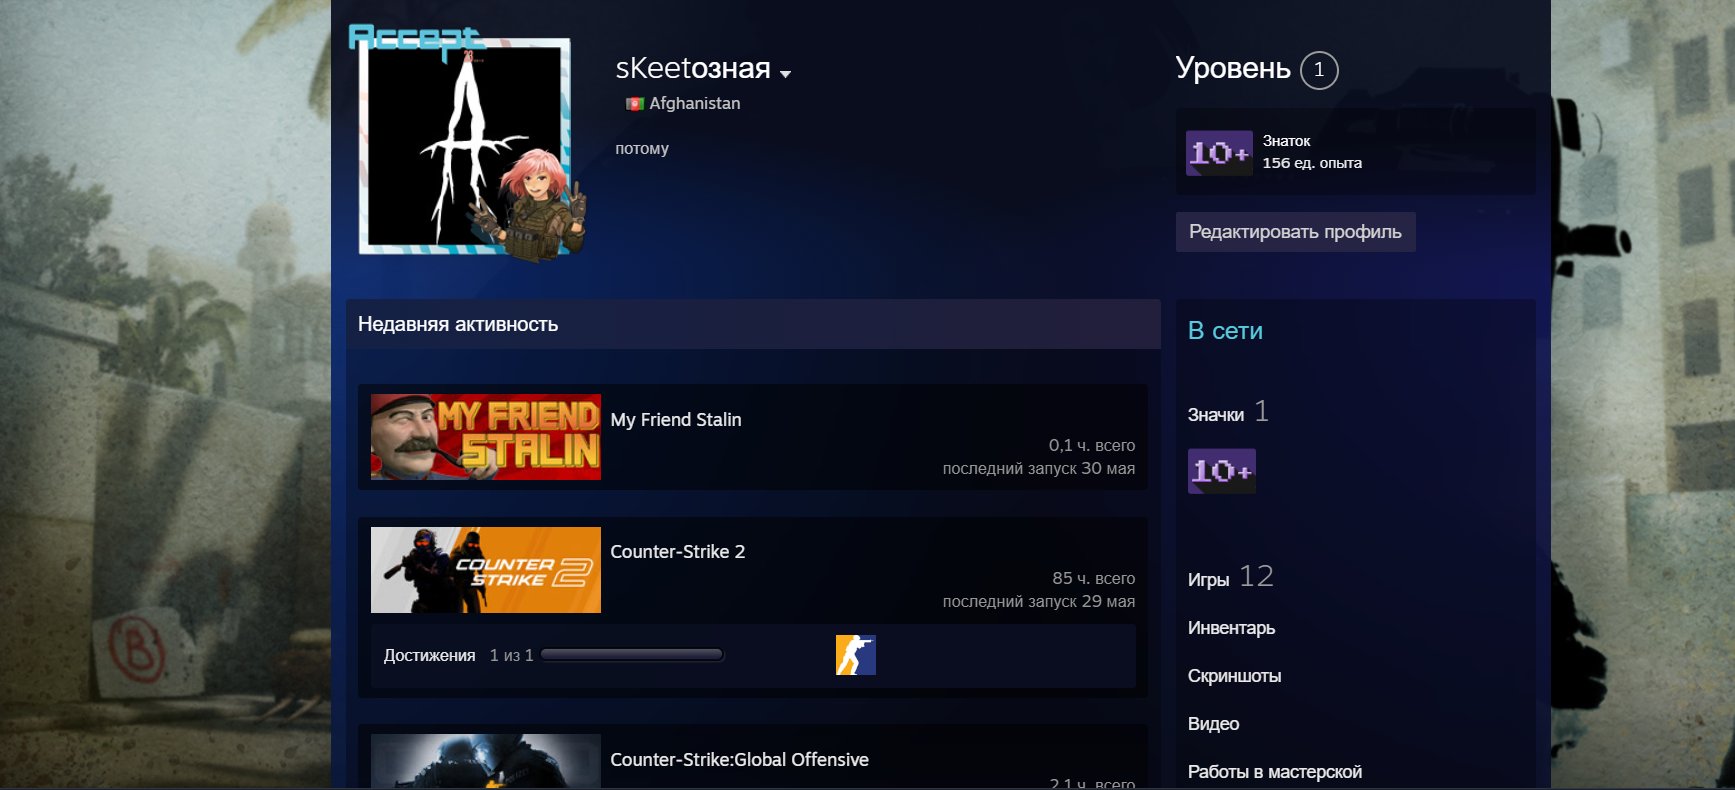Click Редактировать профиль button
This screenshot has width=1735, height=790.
(1295, 232)
